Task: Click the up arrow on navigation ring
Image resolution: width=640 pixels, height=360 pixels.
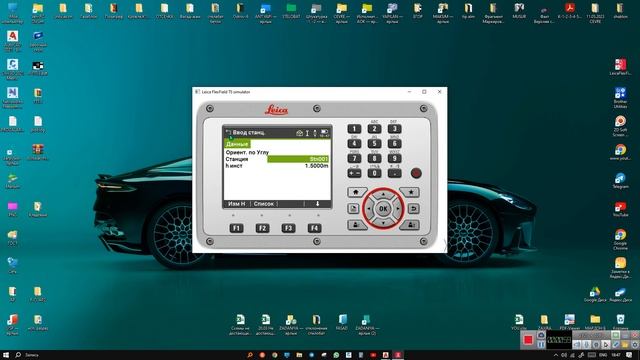Action: point(383,195)
